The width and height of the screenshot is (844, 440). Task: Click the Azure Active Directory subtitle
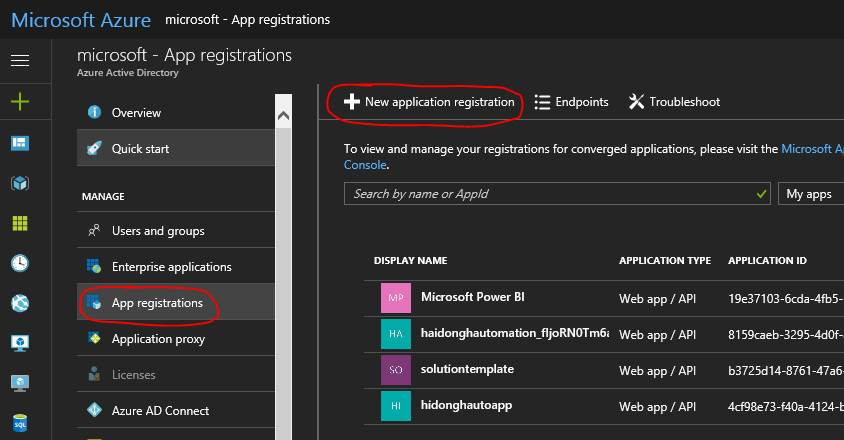[x=128, y=72]
